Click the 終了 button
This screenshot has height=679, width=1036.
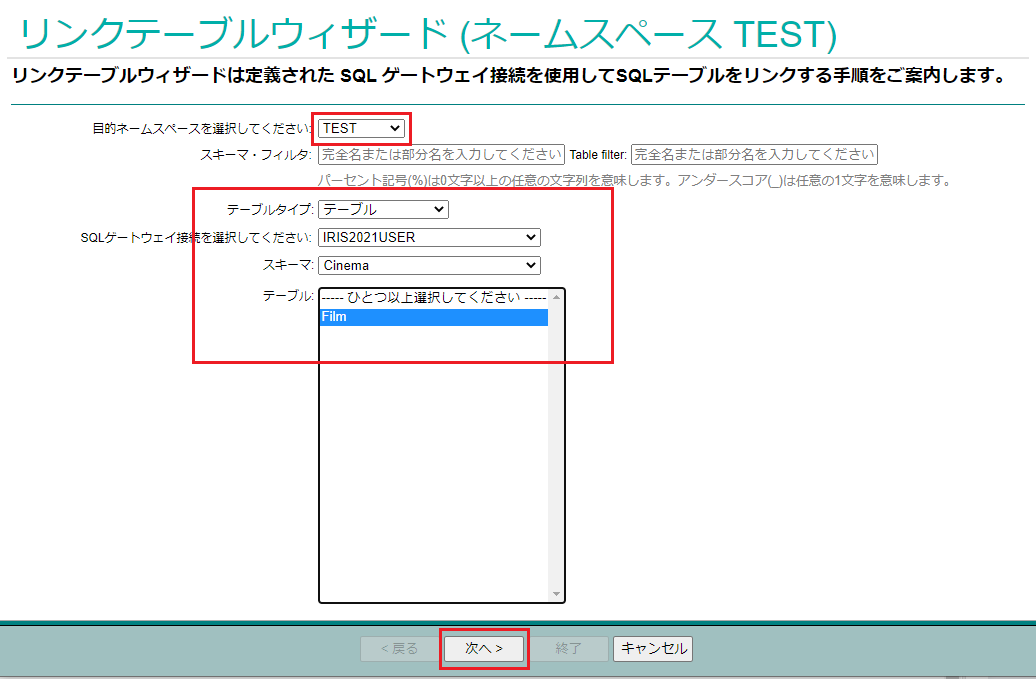pos(568,648)
